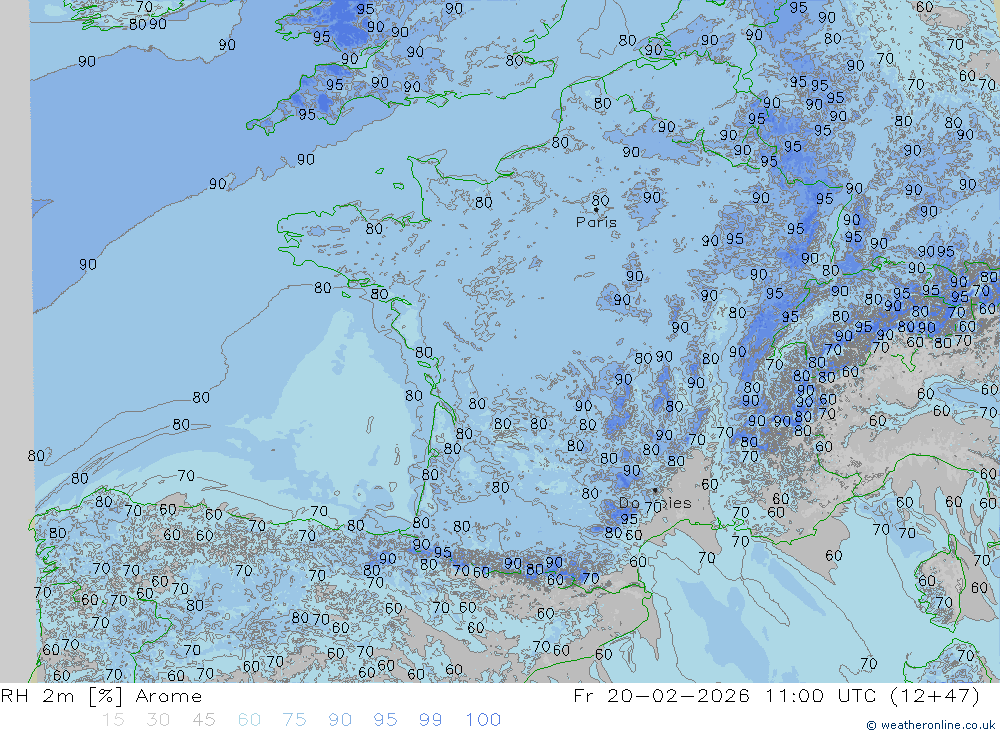Click legend value 100

coord(483,720)
